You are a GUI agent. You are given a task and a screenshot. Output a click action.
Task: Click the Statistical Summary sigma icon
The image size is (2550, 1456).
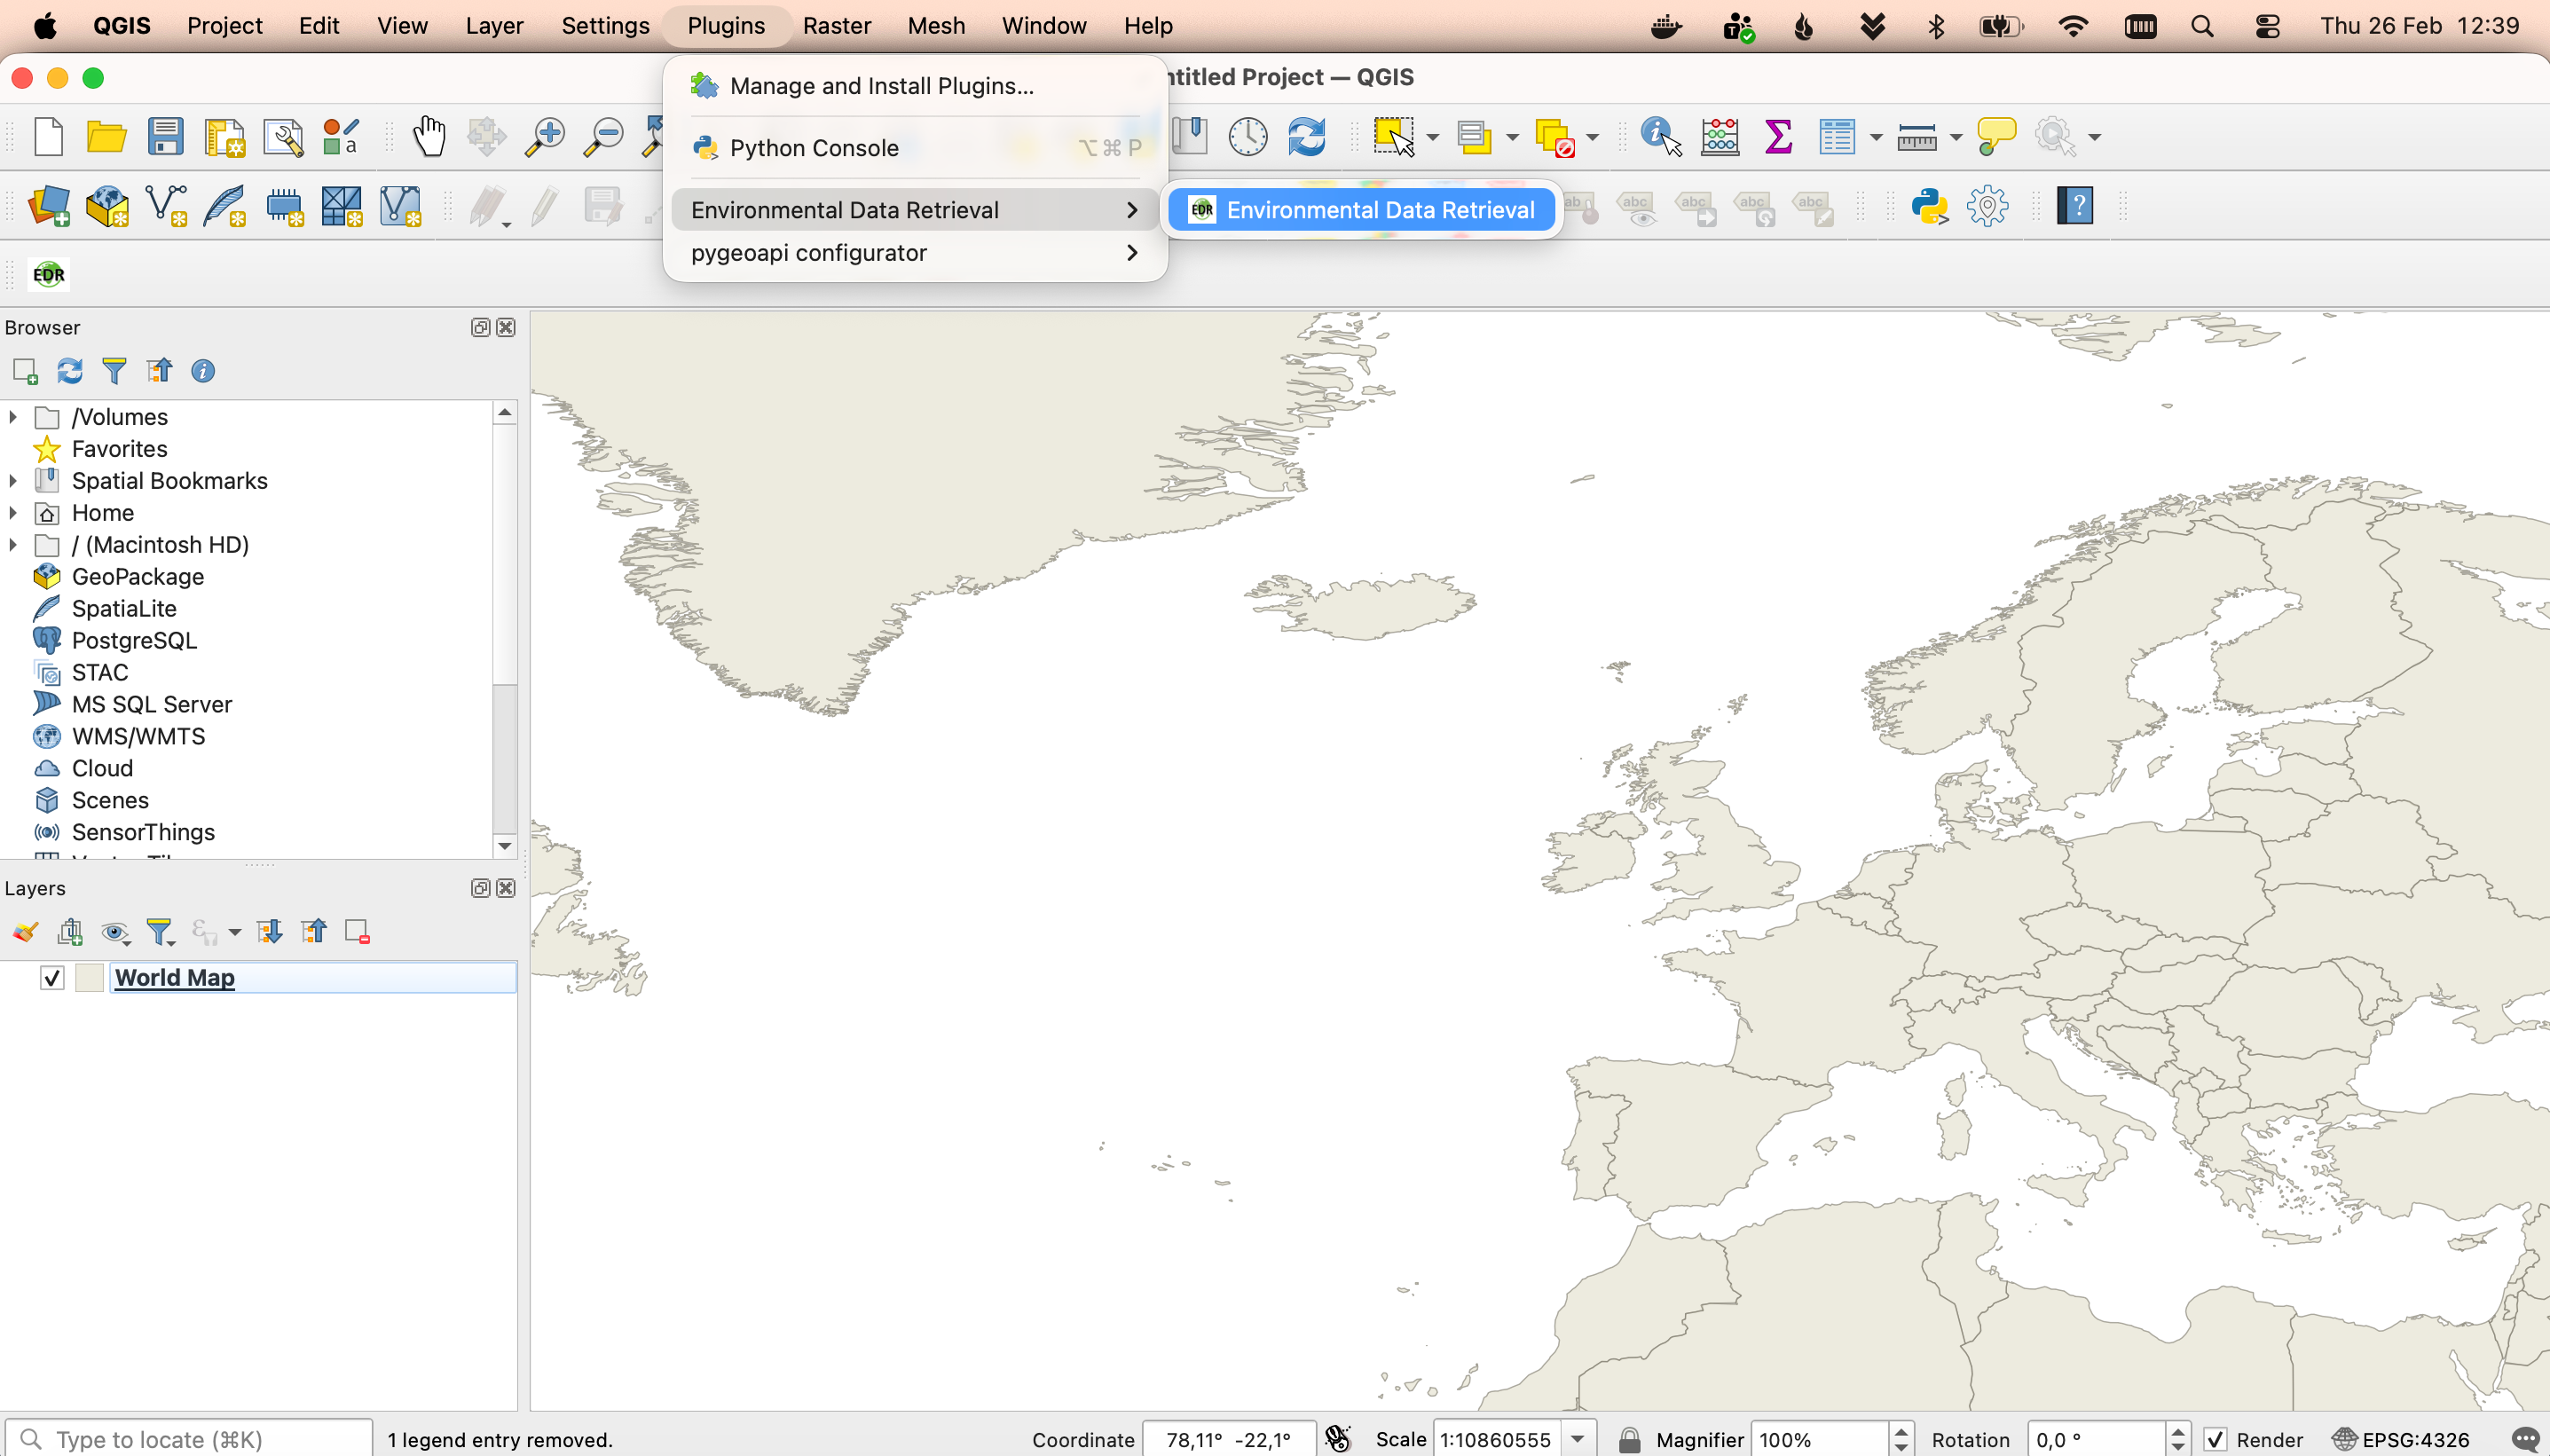click(x=1778, y=136)
